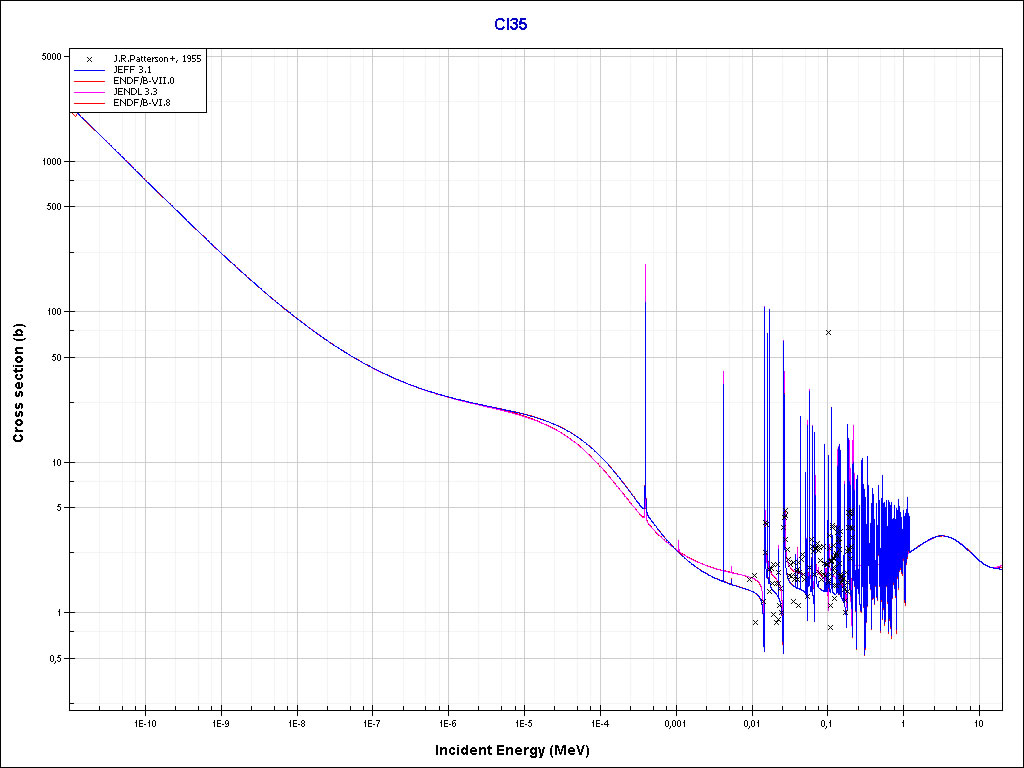This screenshot has height=768, width=1024.
Task: Click the top of the tallest resonance peak
Action: coord(645,265)
